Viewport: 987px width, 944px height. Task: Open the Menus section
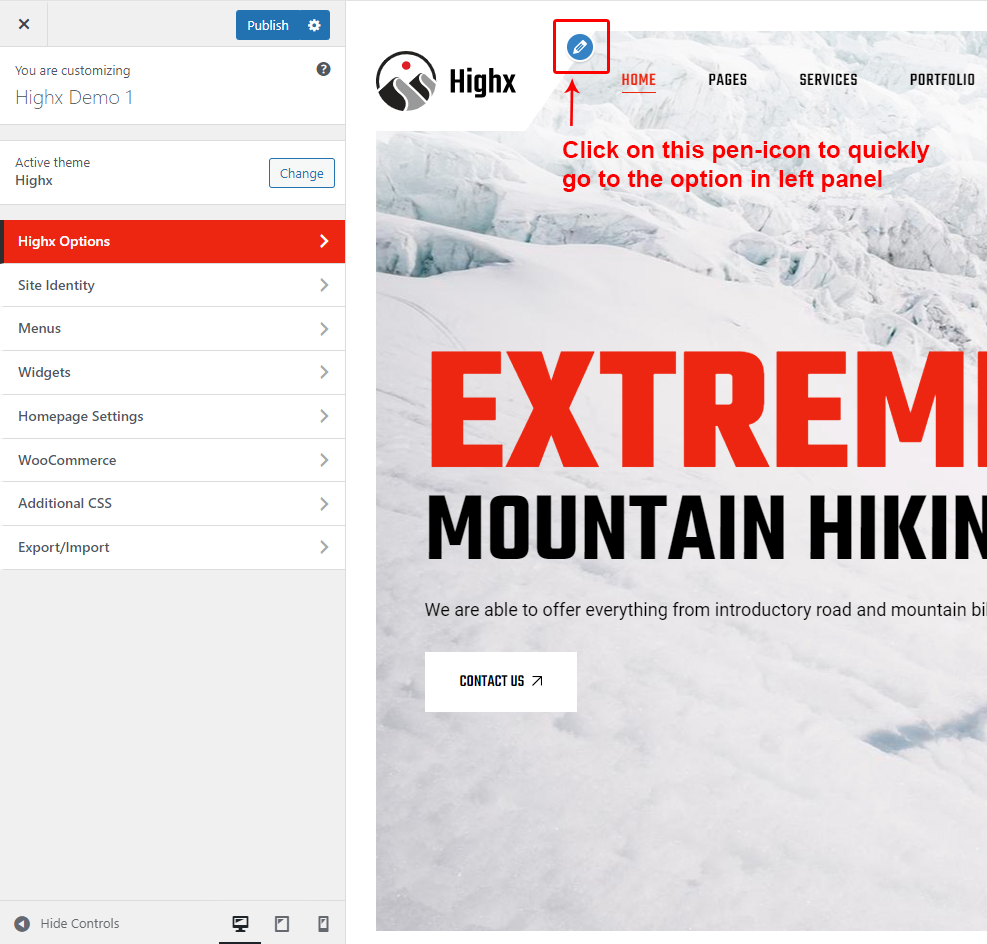tap(173, 329)
